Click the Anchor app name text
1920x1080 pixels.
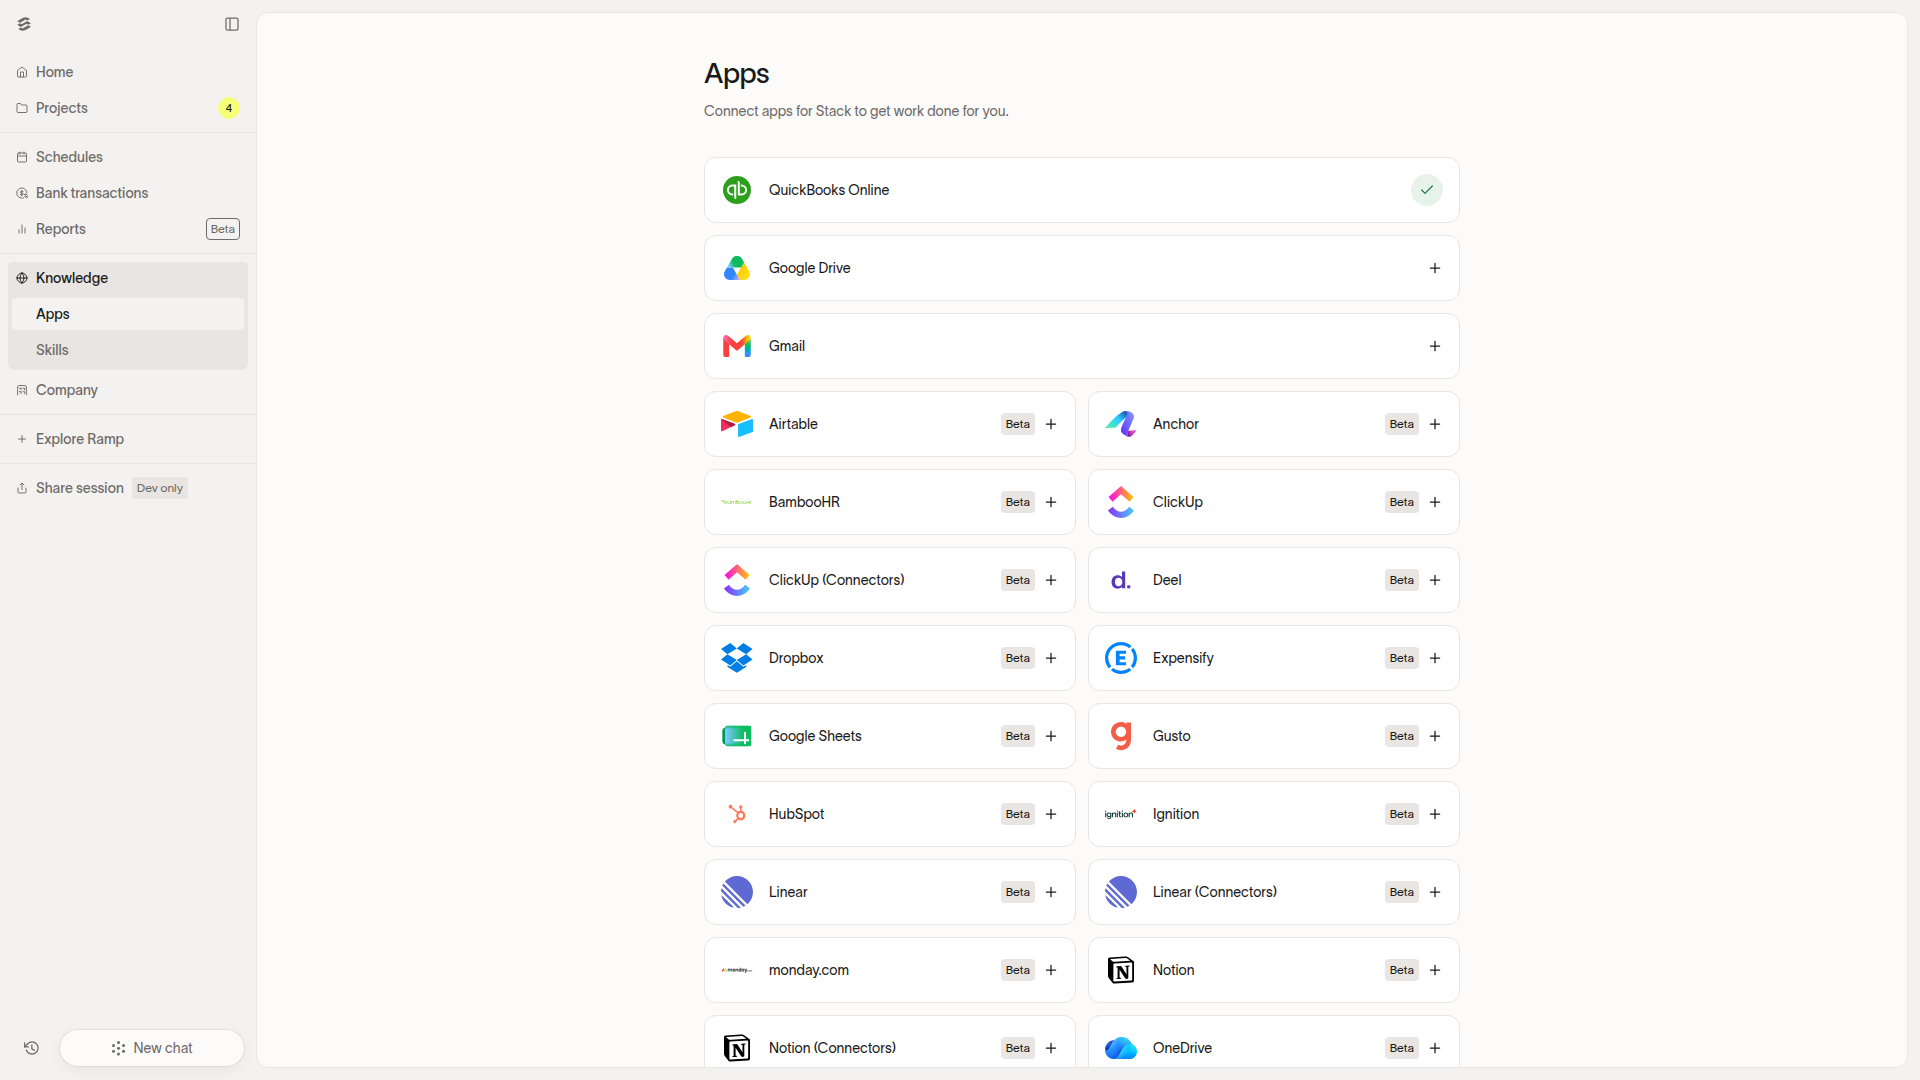(1176, 424)
